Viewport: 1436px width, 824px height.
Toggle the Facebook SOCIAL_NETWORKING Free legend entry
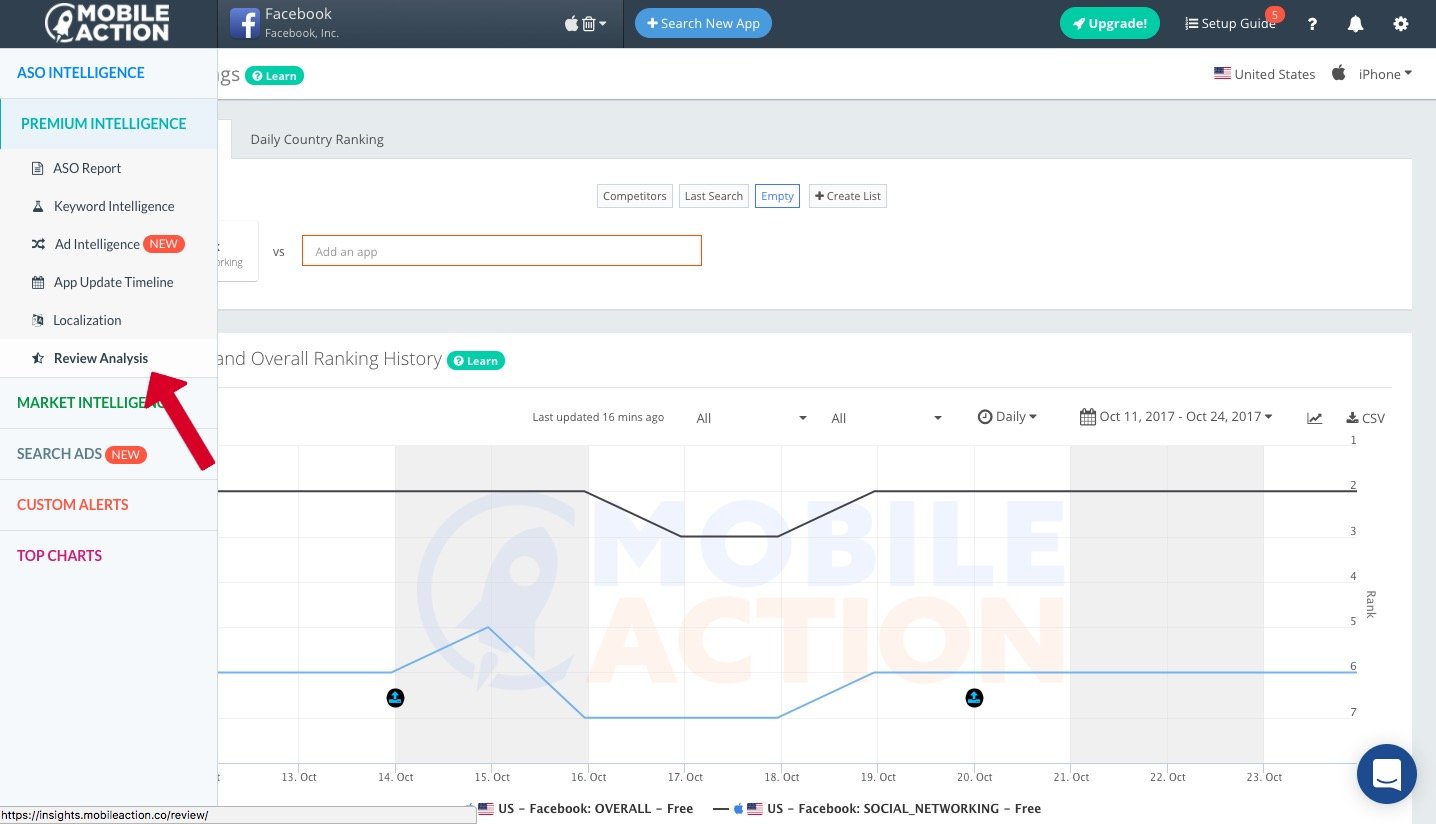click(877, 808)
